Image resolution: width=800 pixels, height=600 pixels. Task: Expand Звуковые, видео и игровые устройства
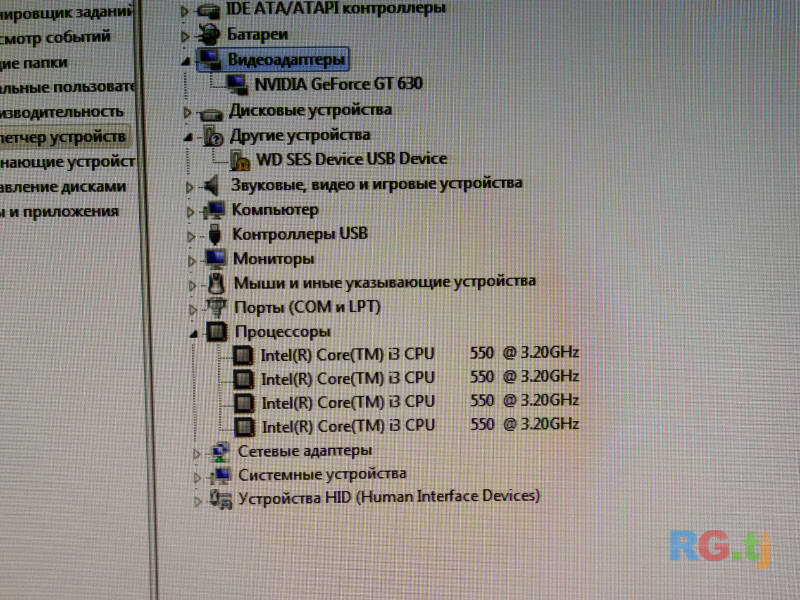point(189,187)
